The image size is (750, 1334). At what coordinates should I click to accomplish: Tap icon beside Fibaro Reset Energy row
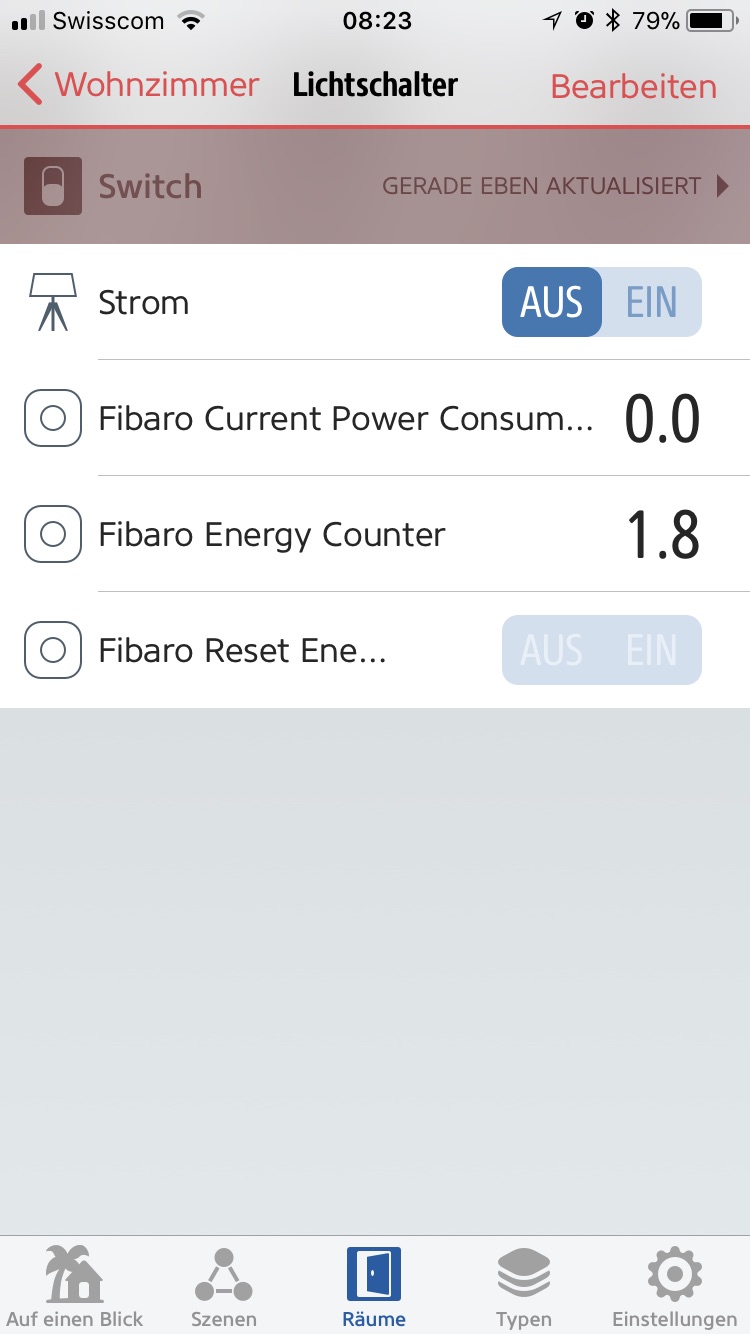pos(53,650)
